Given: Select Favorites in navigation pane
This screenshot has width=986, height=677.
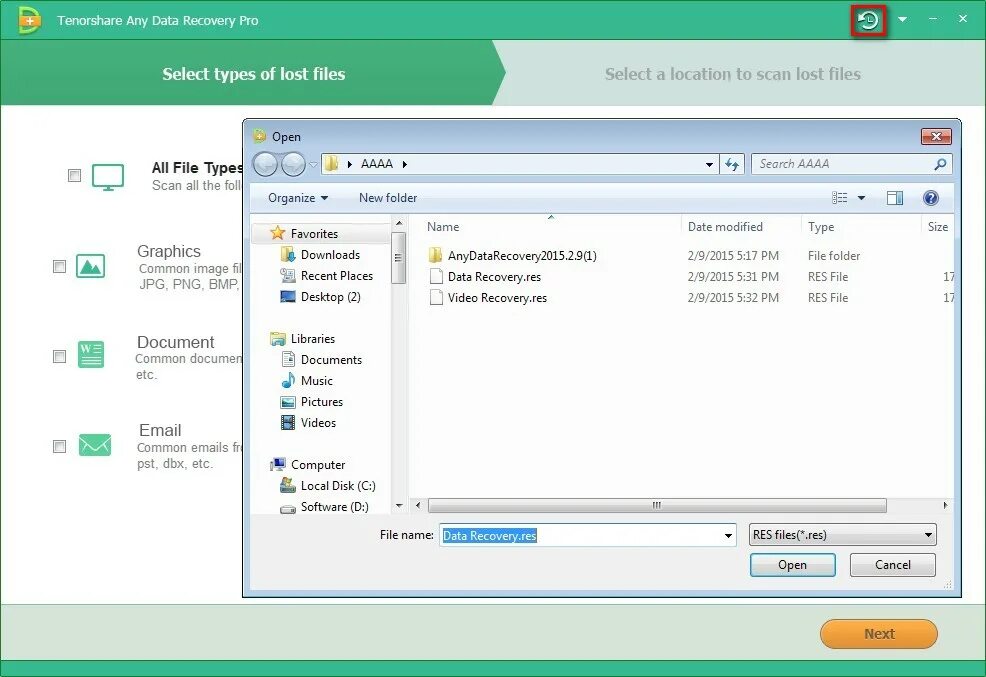Looking at the screenshot, I should pos(314,233).
